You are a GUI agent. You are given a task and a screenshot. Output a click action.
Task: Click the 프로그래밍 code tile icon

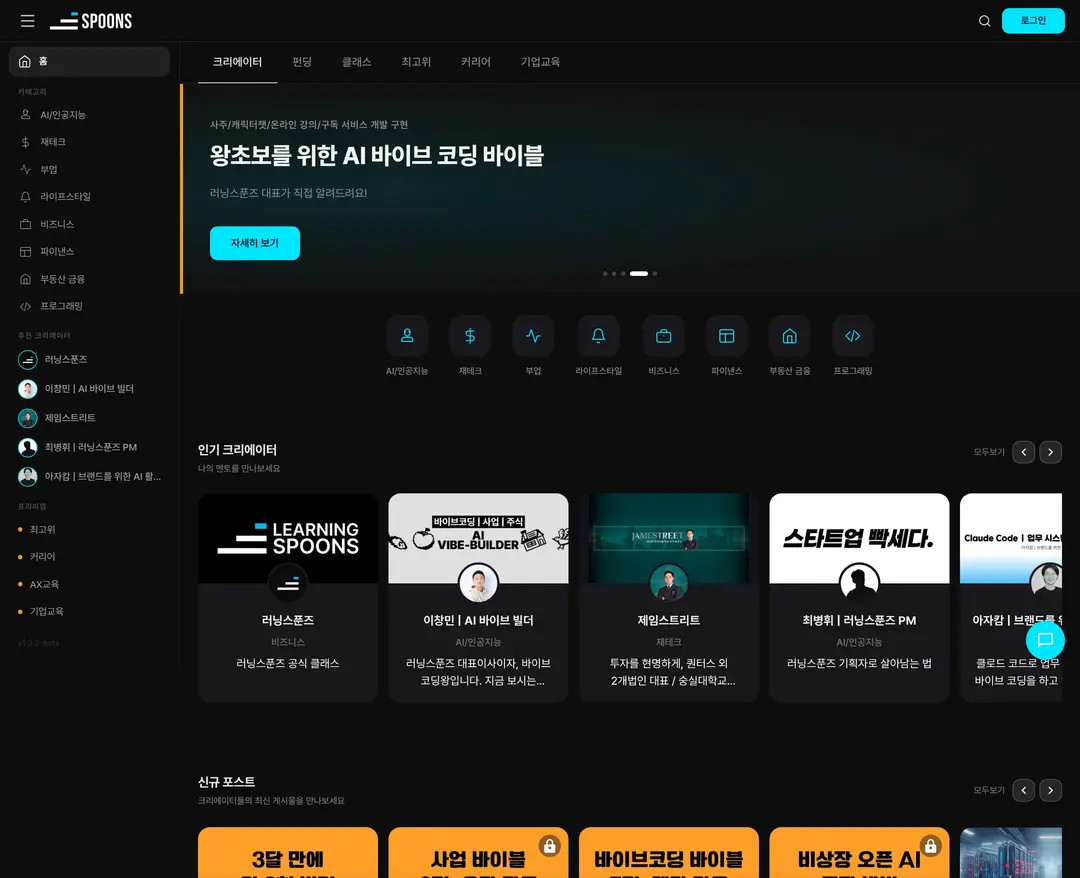pos(853,336)
